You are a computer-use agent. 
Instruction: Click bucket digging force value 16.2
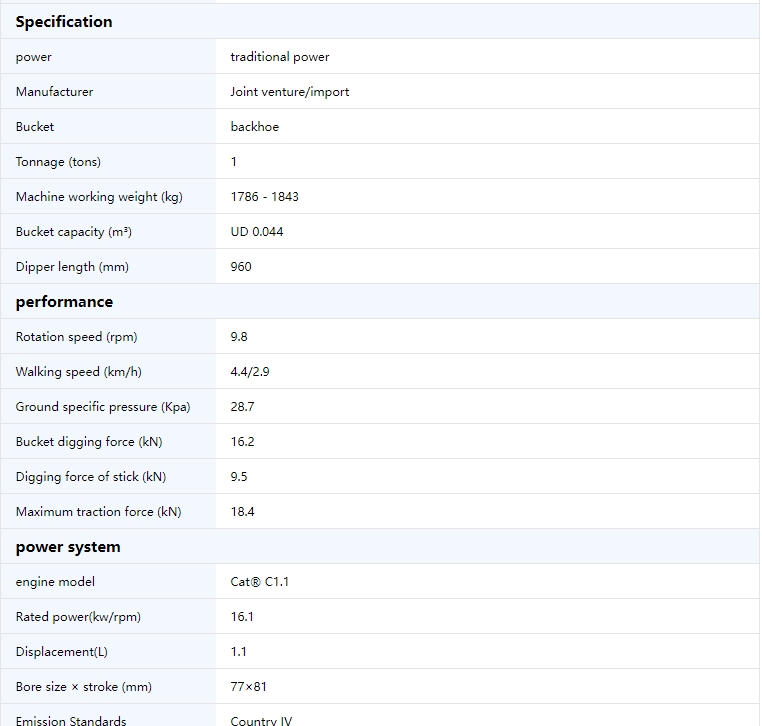[x=242, y=441]
